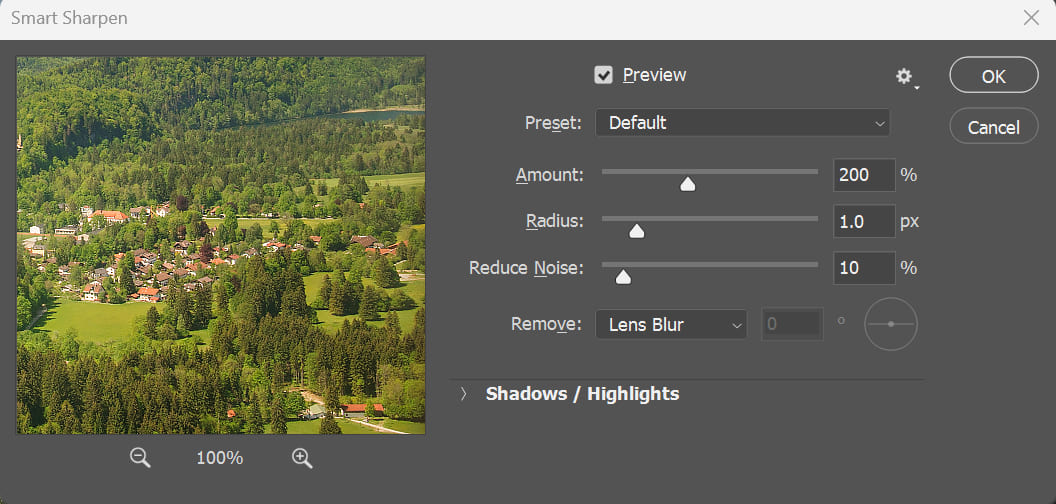
Task: Click the Reduce Noise slider handle
Action: pyautogui.click(x=624, y=277)
